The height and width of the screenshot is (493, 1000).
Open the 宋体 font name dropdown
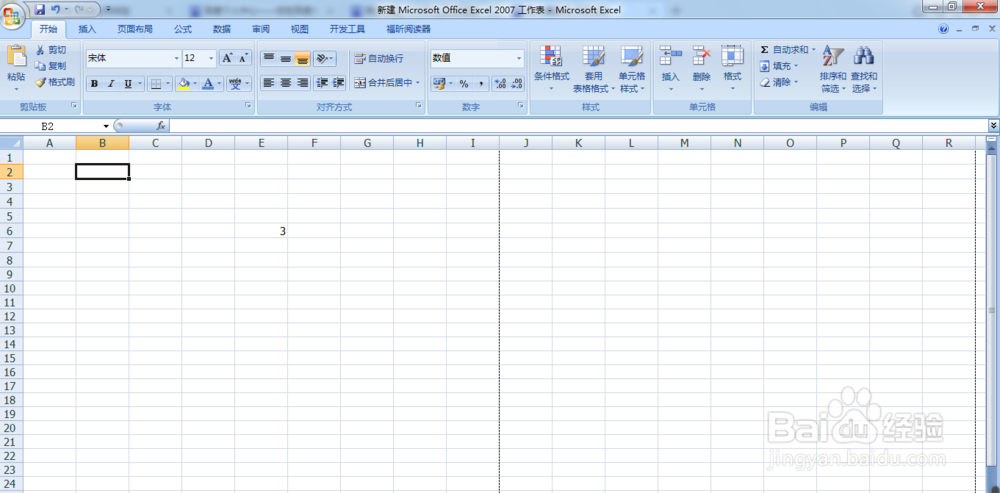pos(177,58)
